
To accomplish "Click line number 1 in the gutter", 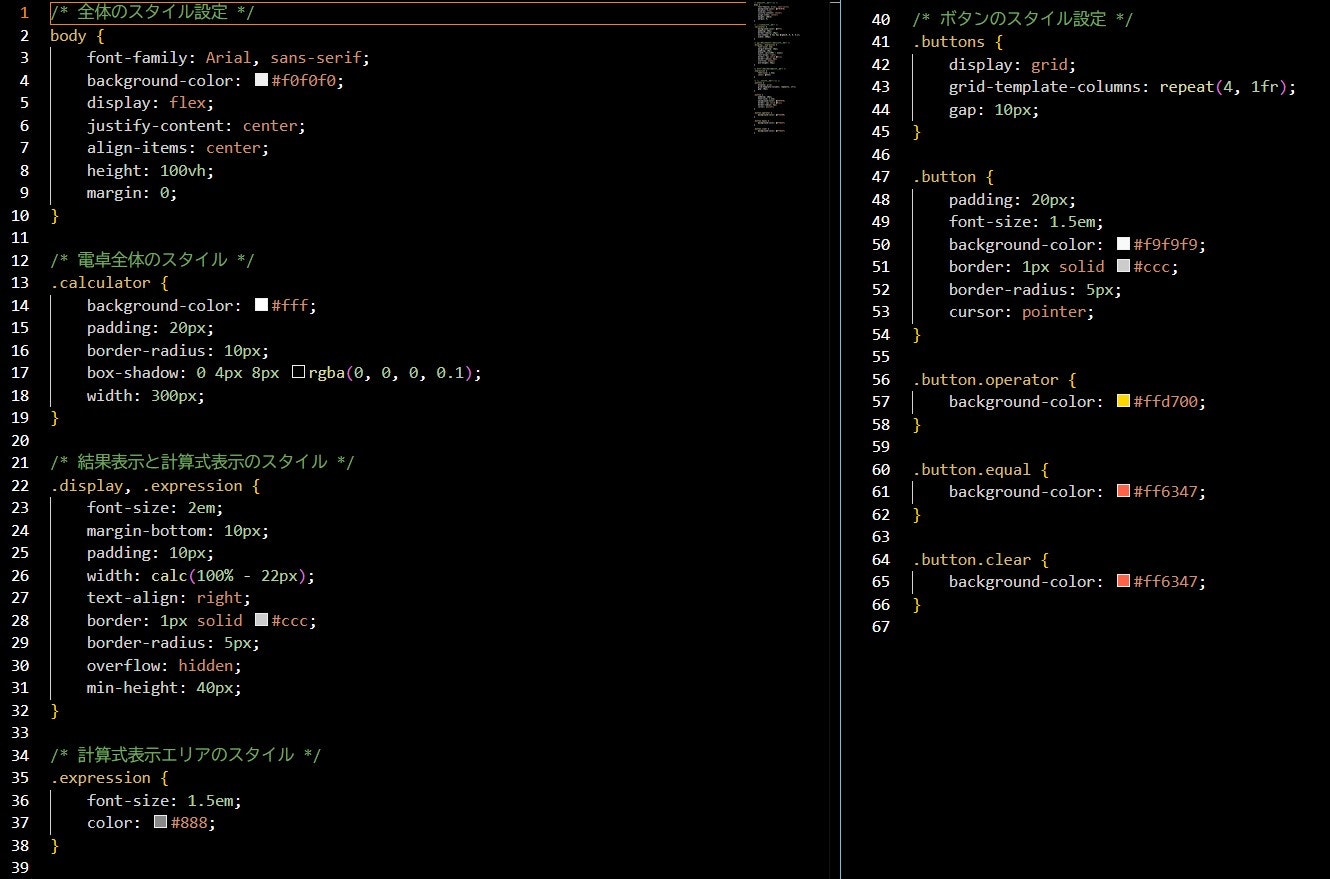I will 24,13.
